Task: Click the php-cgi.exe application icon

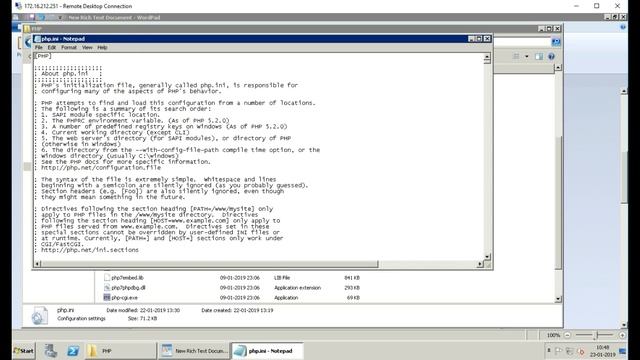Action: 107,298
